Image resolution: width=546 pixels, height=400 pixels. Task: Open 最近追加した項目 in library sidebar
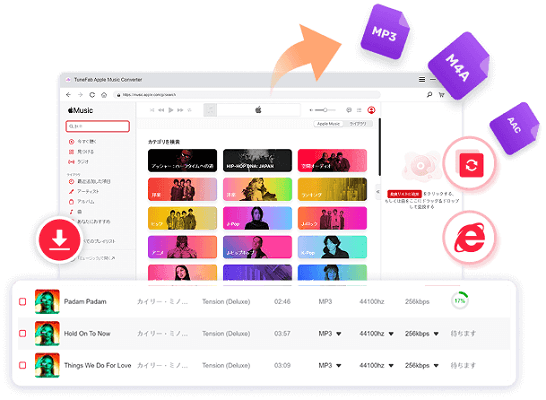tap(89, 181)
